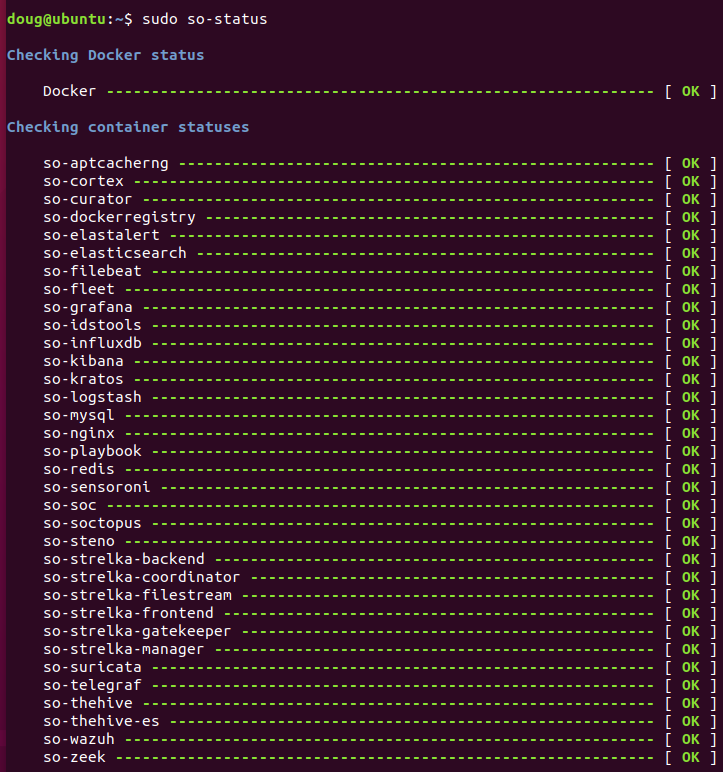Click the so-filebeat container name
723x772 pixels.
92,271
